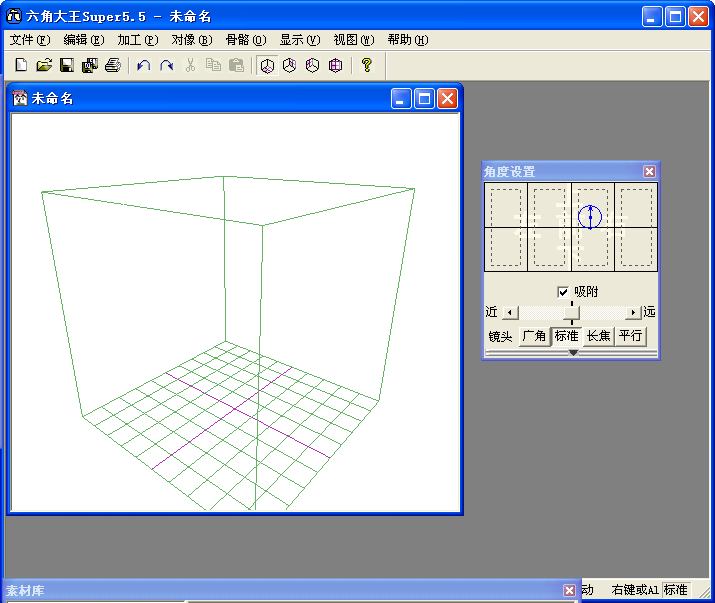This screenshot has width=715, height=603.
Task: Switch lens to 广角 wide angle
Action: [x=534, y=336]
